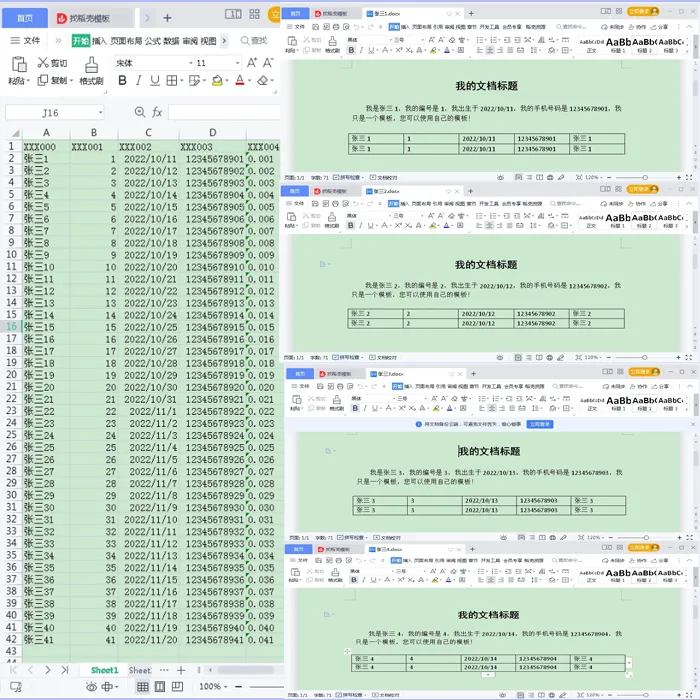Open the 插入 ribbon tab in the spreadsheet
The width and height of the screenshot is (700, 700).
pyautogui.click(x=100, y=41)
